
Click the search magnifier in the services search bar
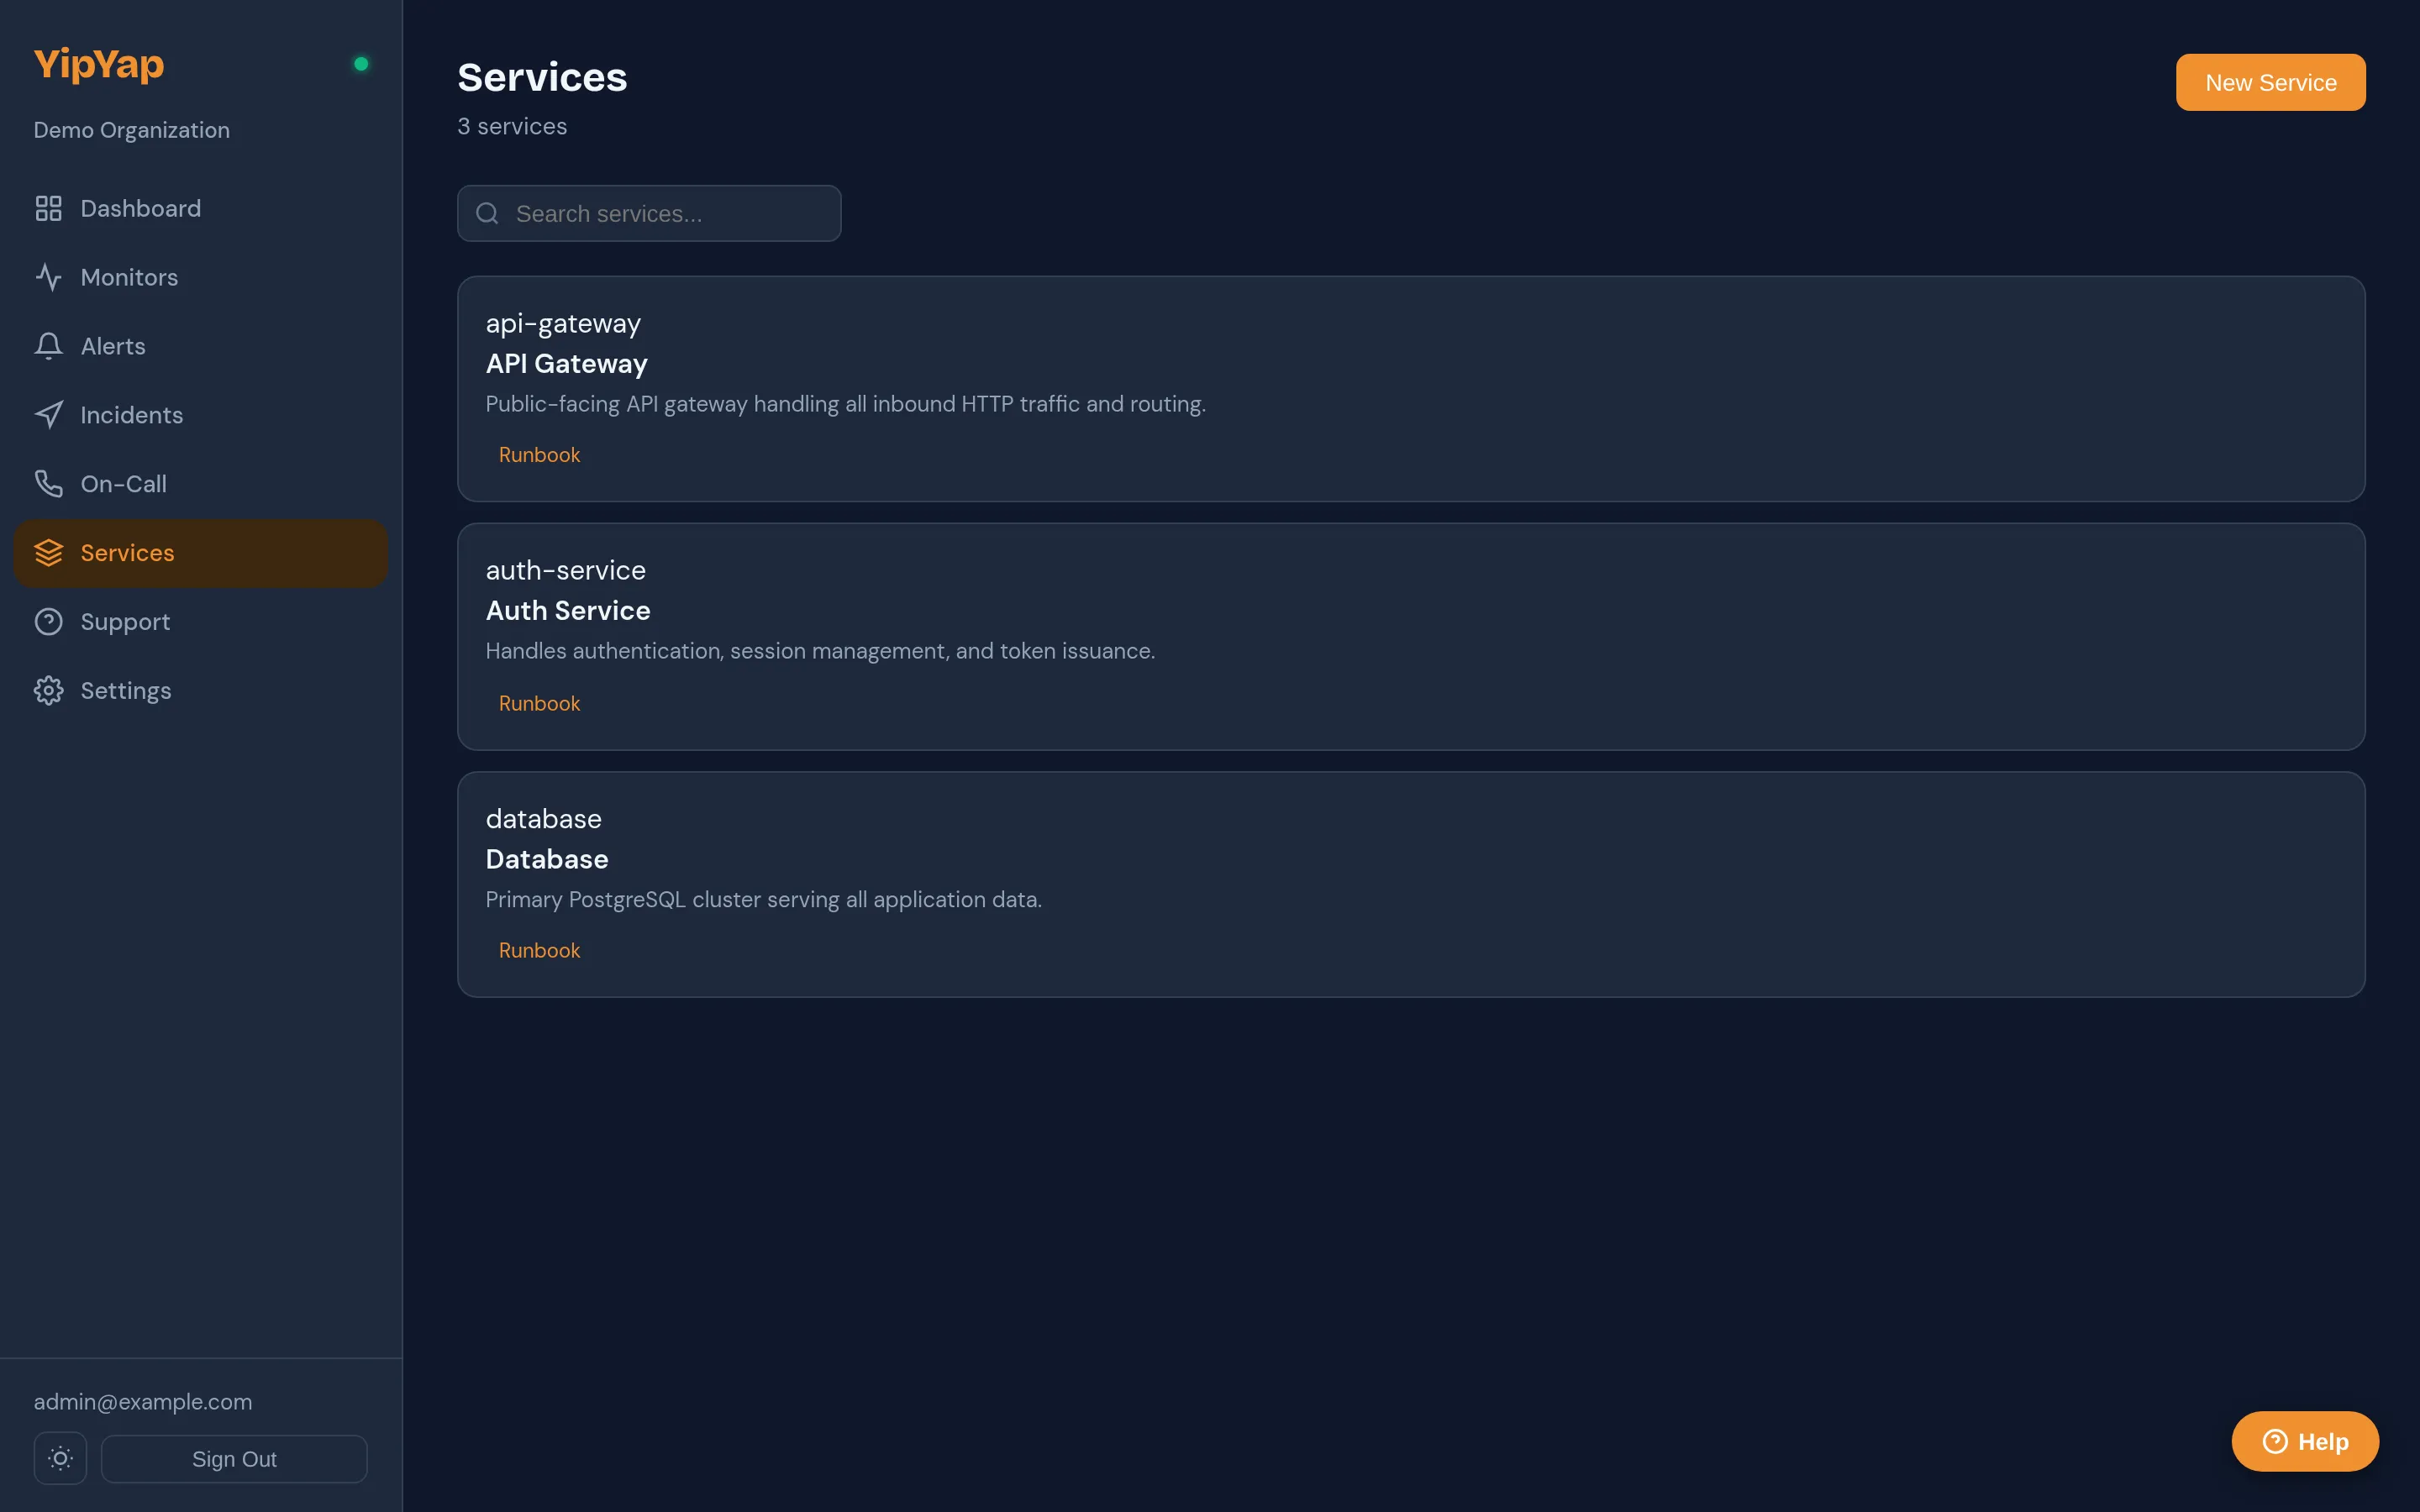click(x=488, y=213)
